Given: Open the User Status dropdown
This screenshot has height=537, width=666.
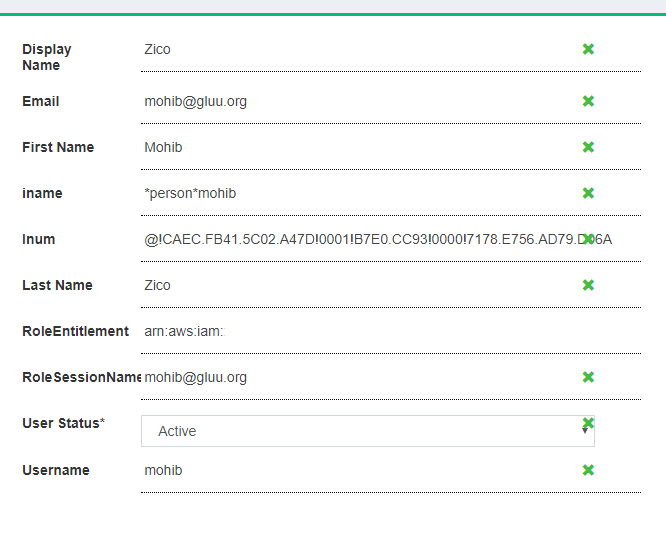Looking at the screenshot, I should (x=367, y=432).
